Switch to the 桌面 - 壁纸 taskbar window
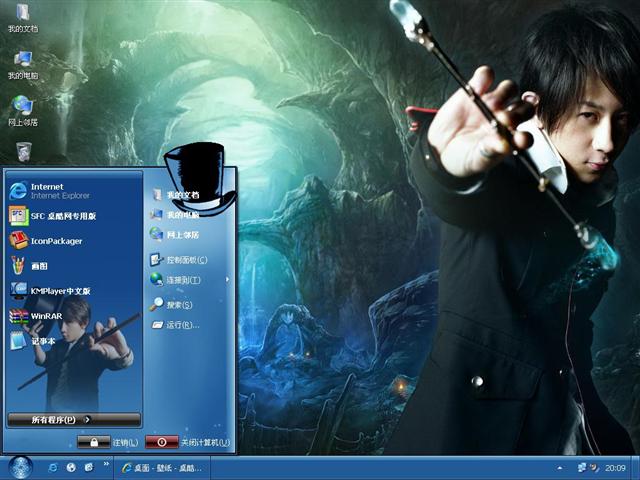Image resolution: width=640 pixels, height=480 pixels. (162, 467)
